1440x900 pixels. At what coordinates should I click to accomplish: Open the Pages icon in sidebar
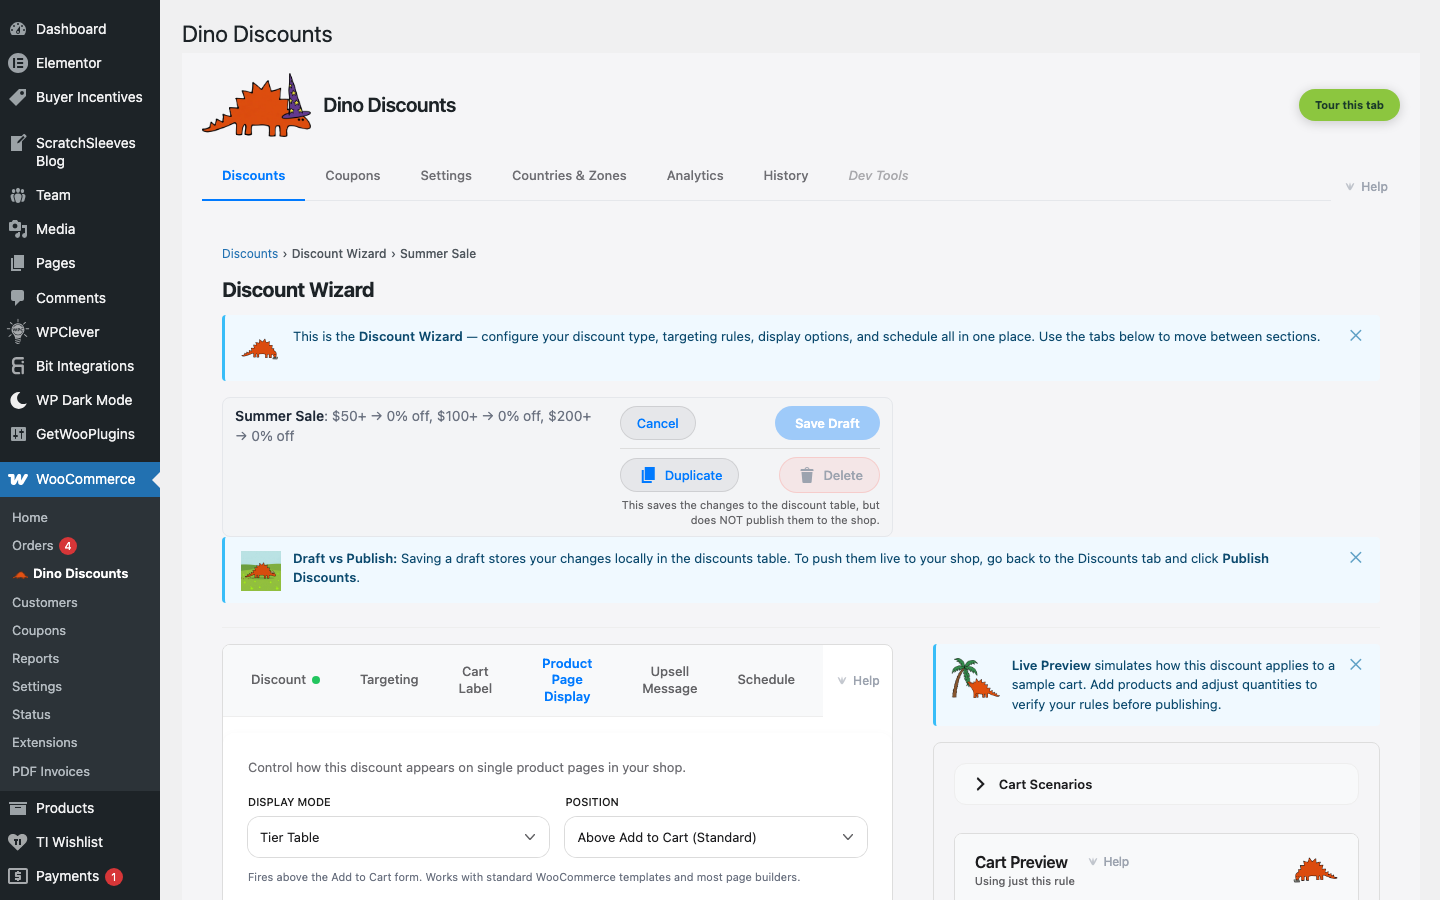[18, 263]
